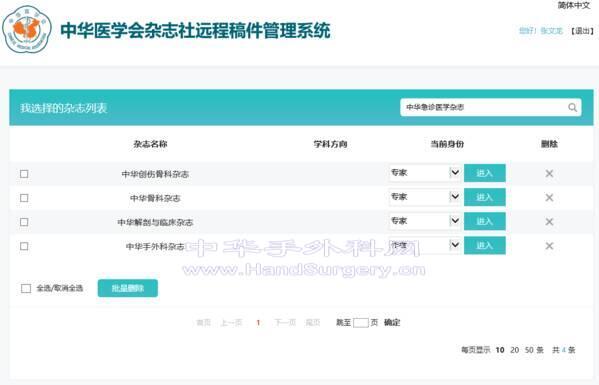Go to 上一页 previous page
The height and width of the screenshot is (385, 599).
pos(231,323)
